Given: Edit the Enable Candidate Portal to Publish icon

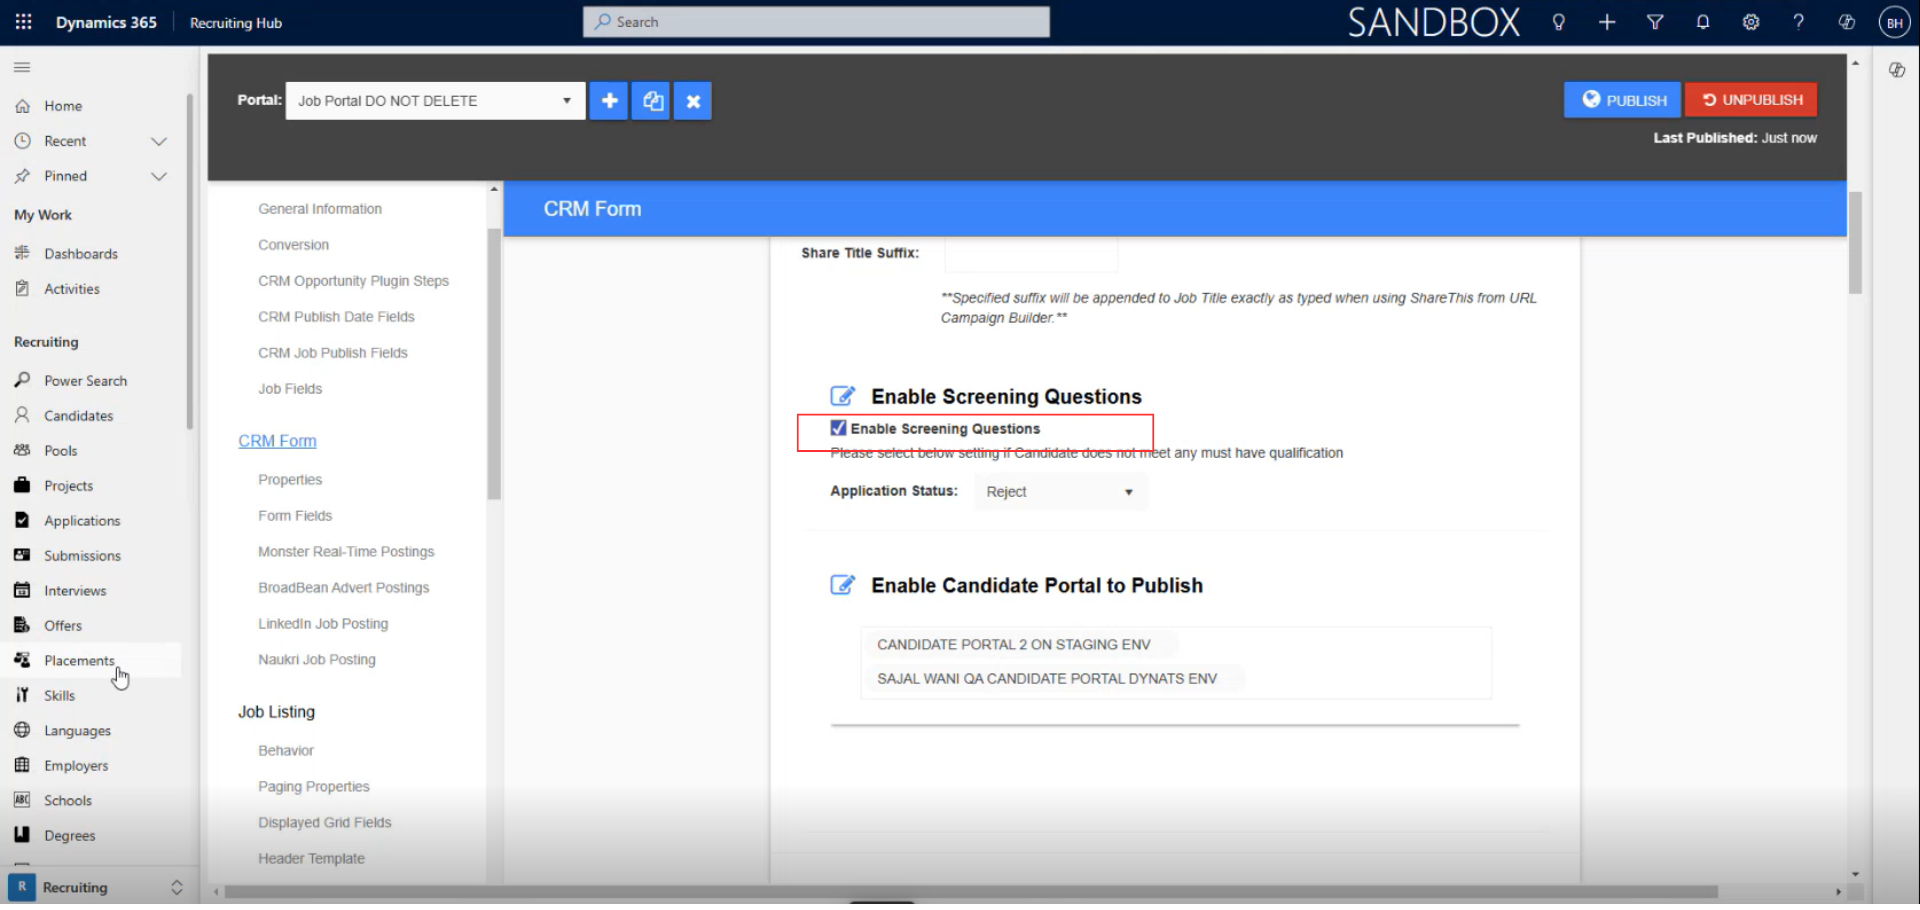Looking at the screenshot, I should [x=843, y=586].
